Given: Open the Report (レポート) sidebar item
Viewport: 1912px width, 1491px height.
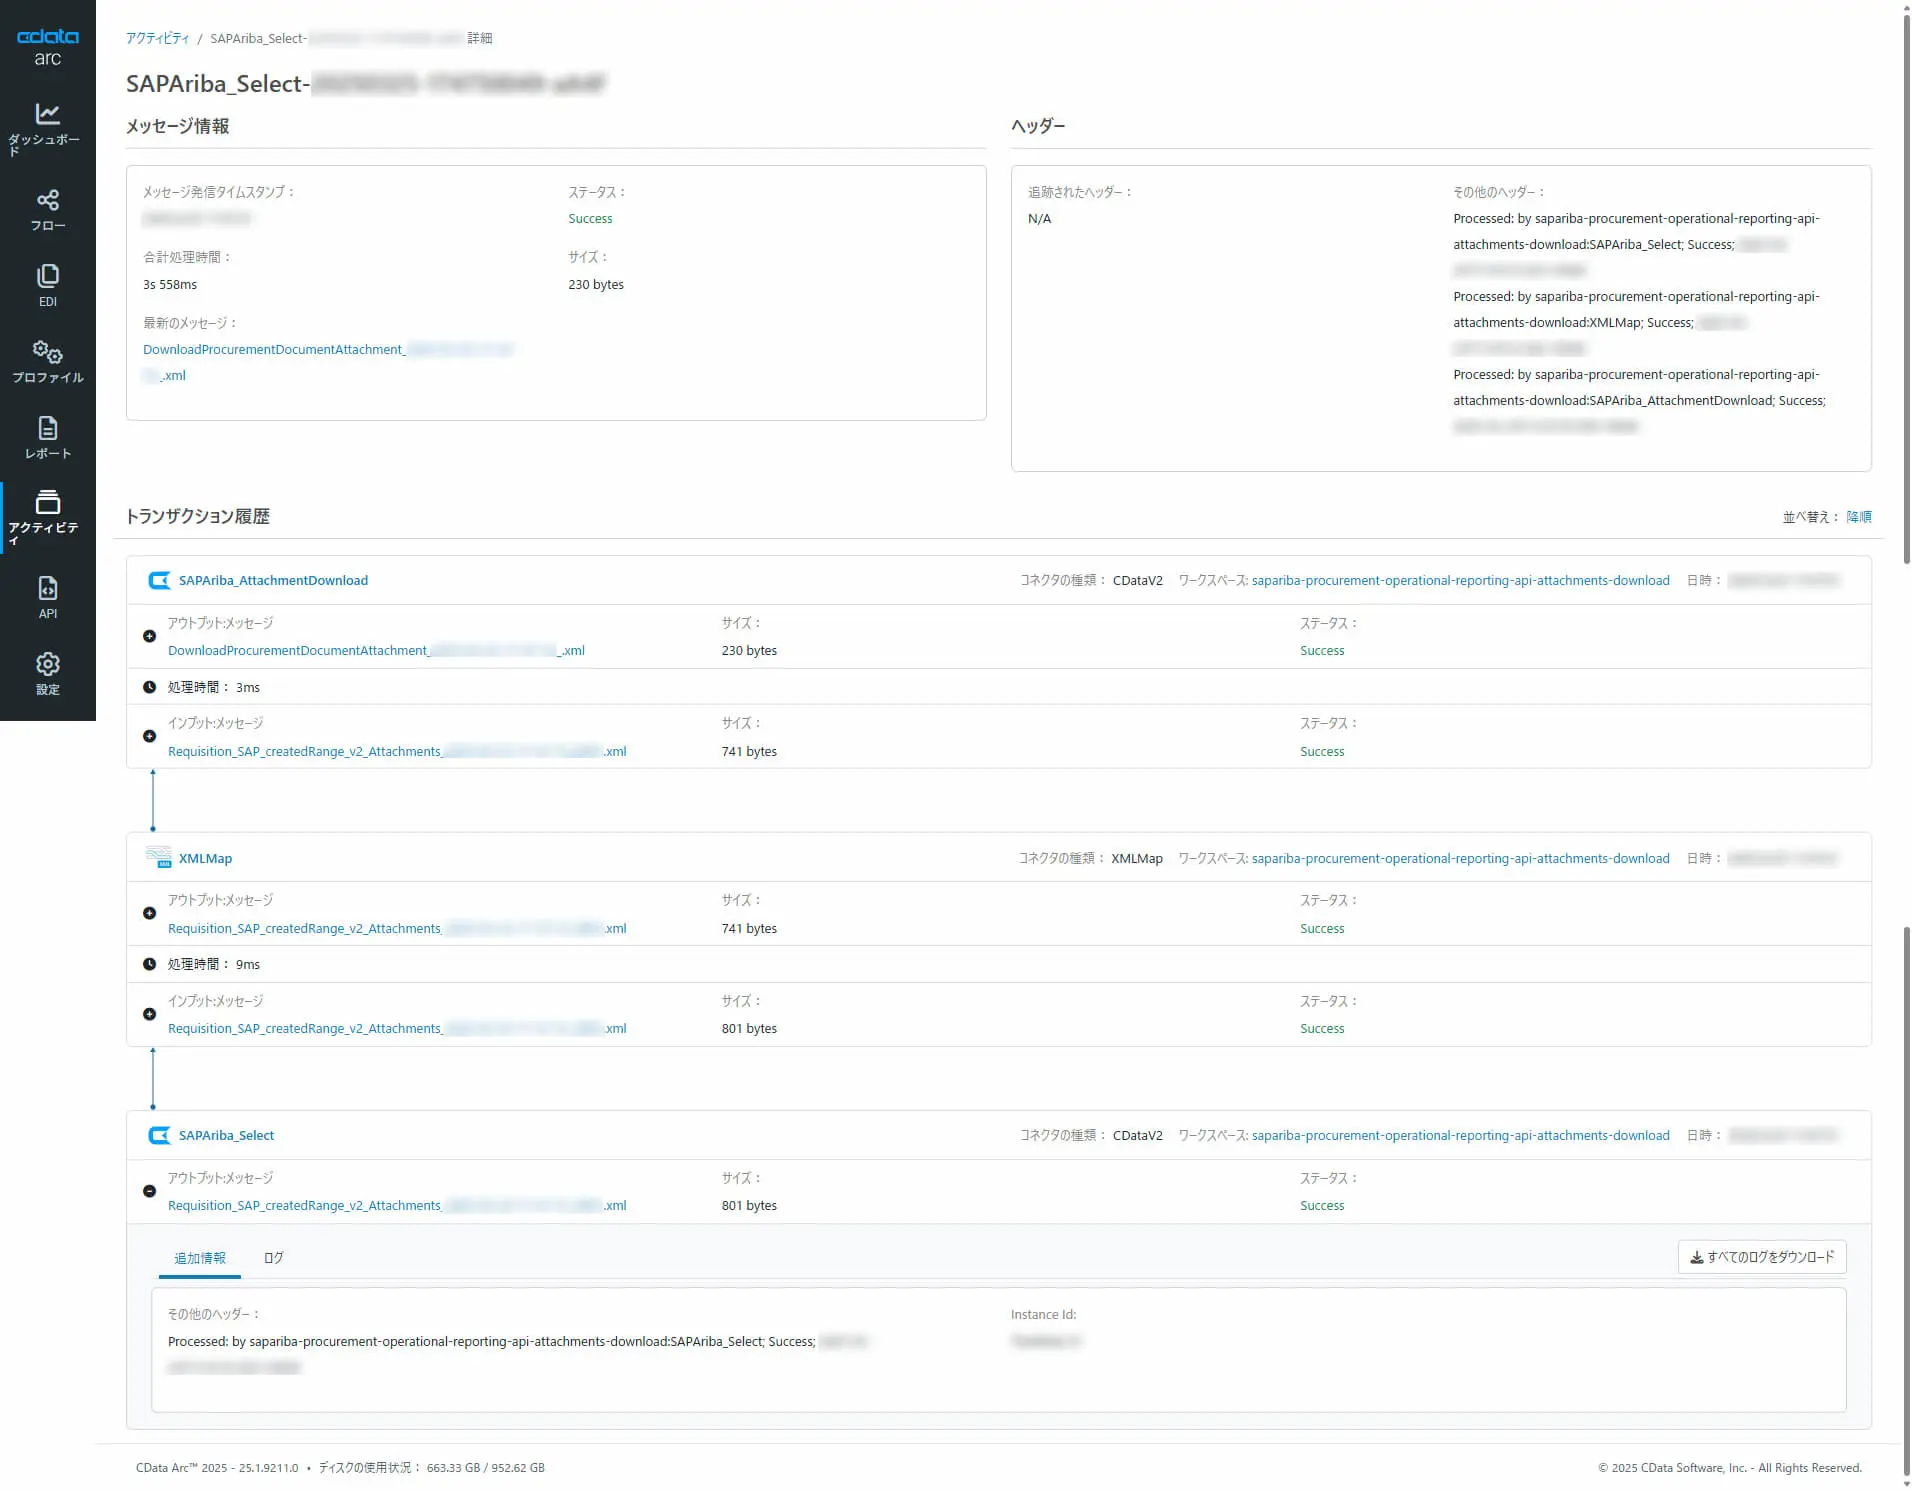Looking at the screenshot, I should tap(48, 438).
